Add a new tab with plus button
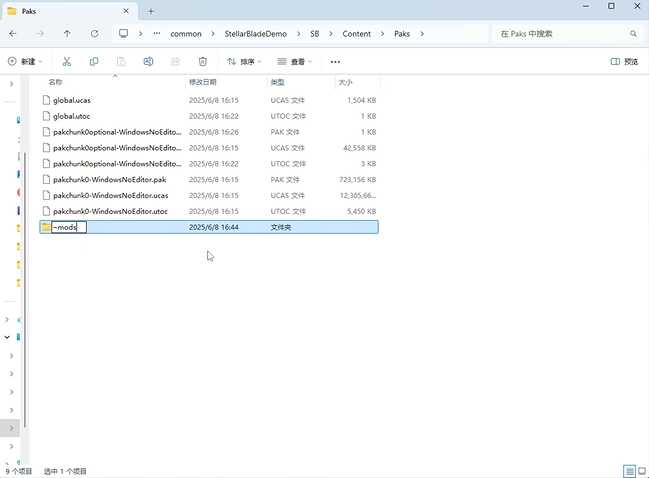The width and height of the screenshot is (649, 478). [151, 11]
